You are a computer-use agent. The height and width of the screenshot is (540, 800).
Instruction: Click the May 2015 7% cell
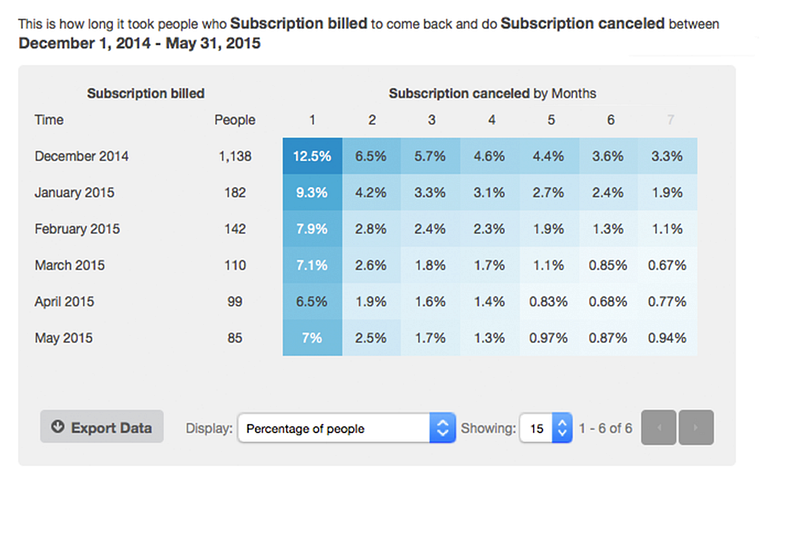312,338
